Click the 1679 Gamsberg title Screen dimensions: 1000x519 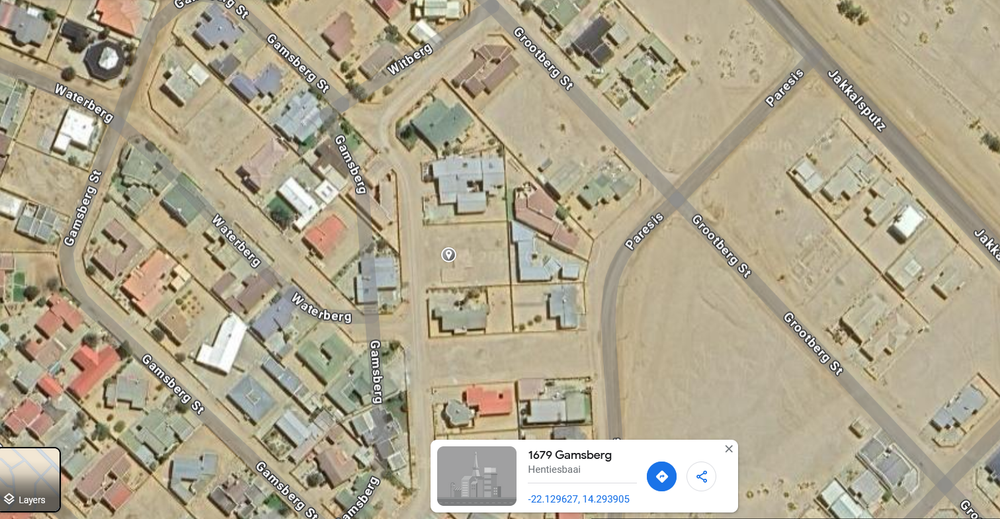[x=570, y=455]
